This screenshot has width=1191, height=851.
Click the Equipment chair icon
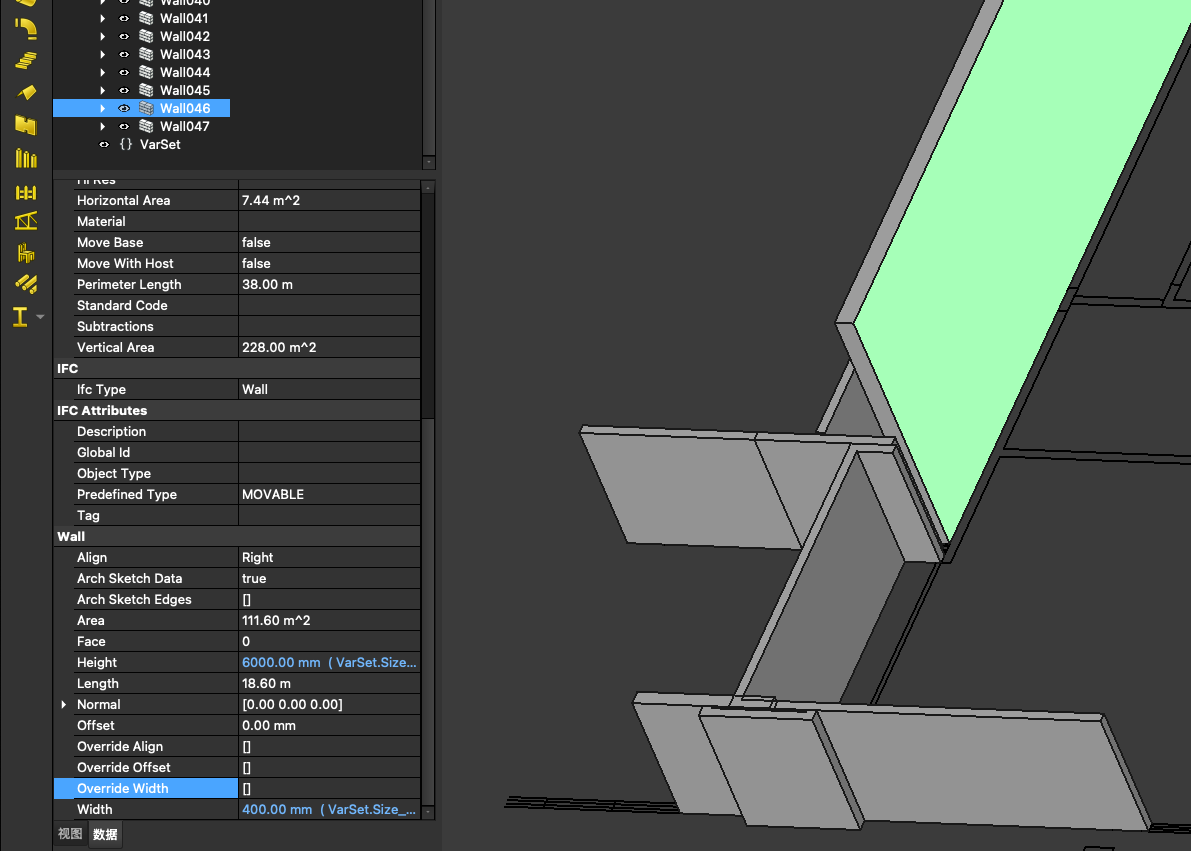[26, 253]
